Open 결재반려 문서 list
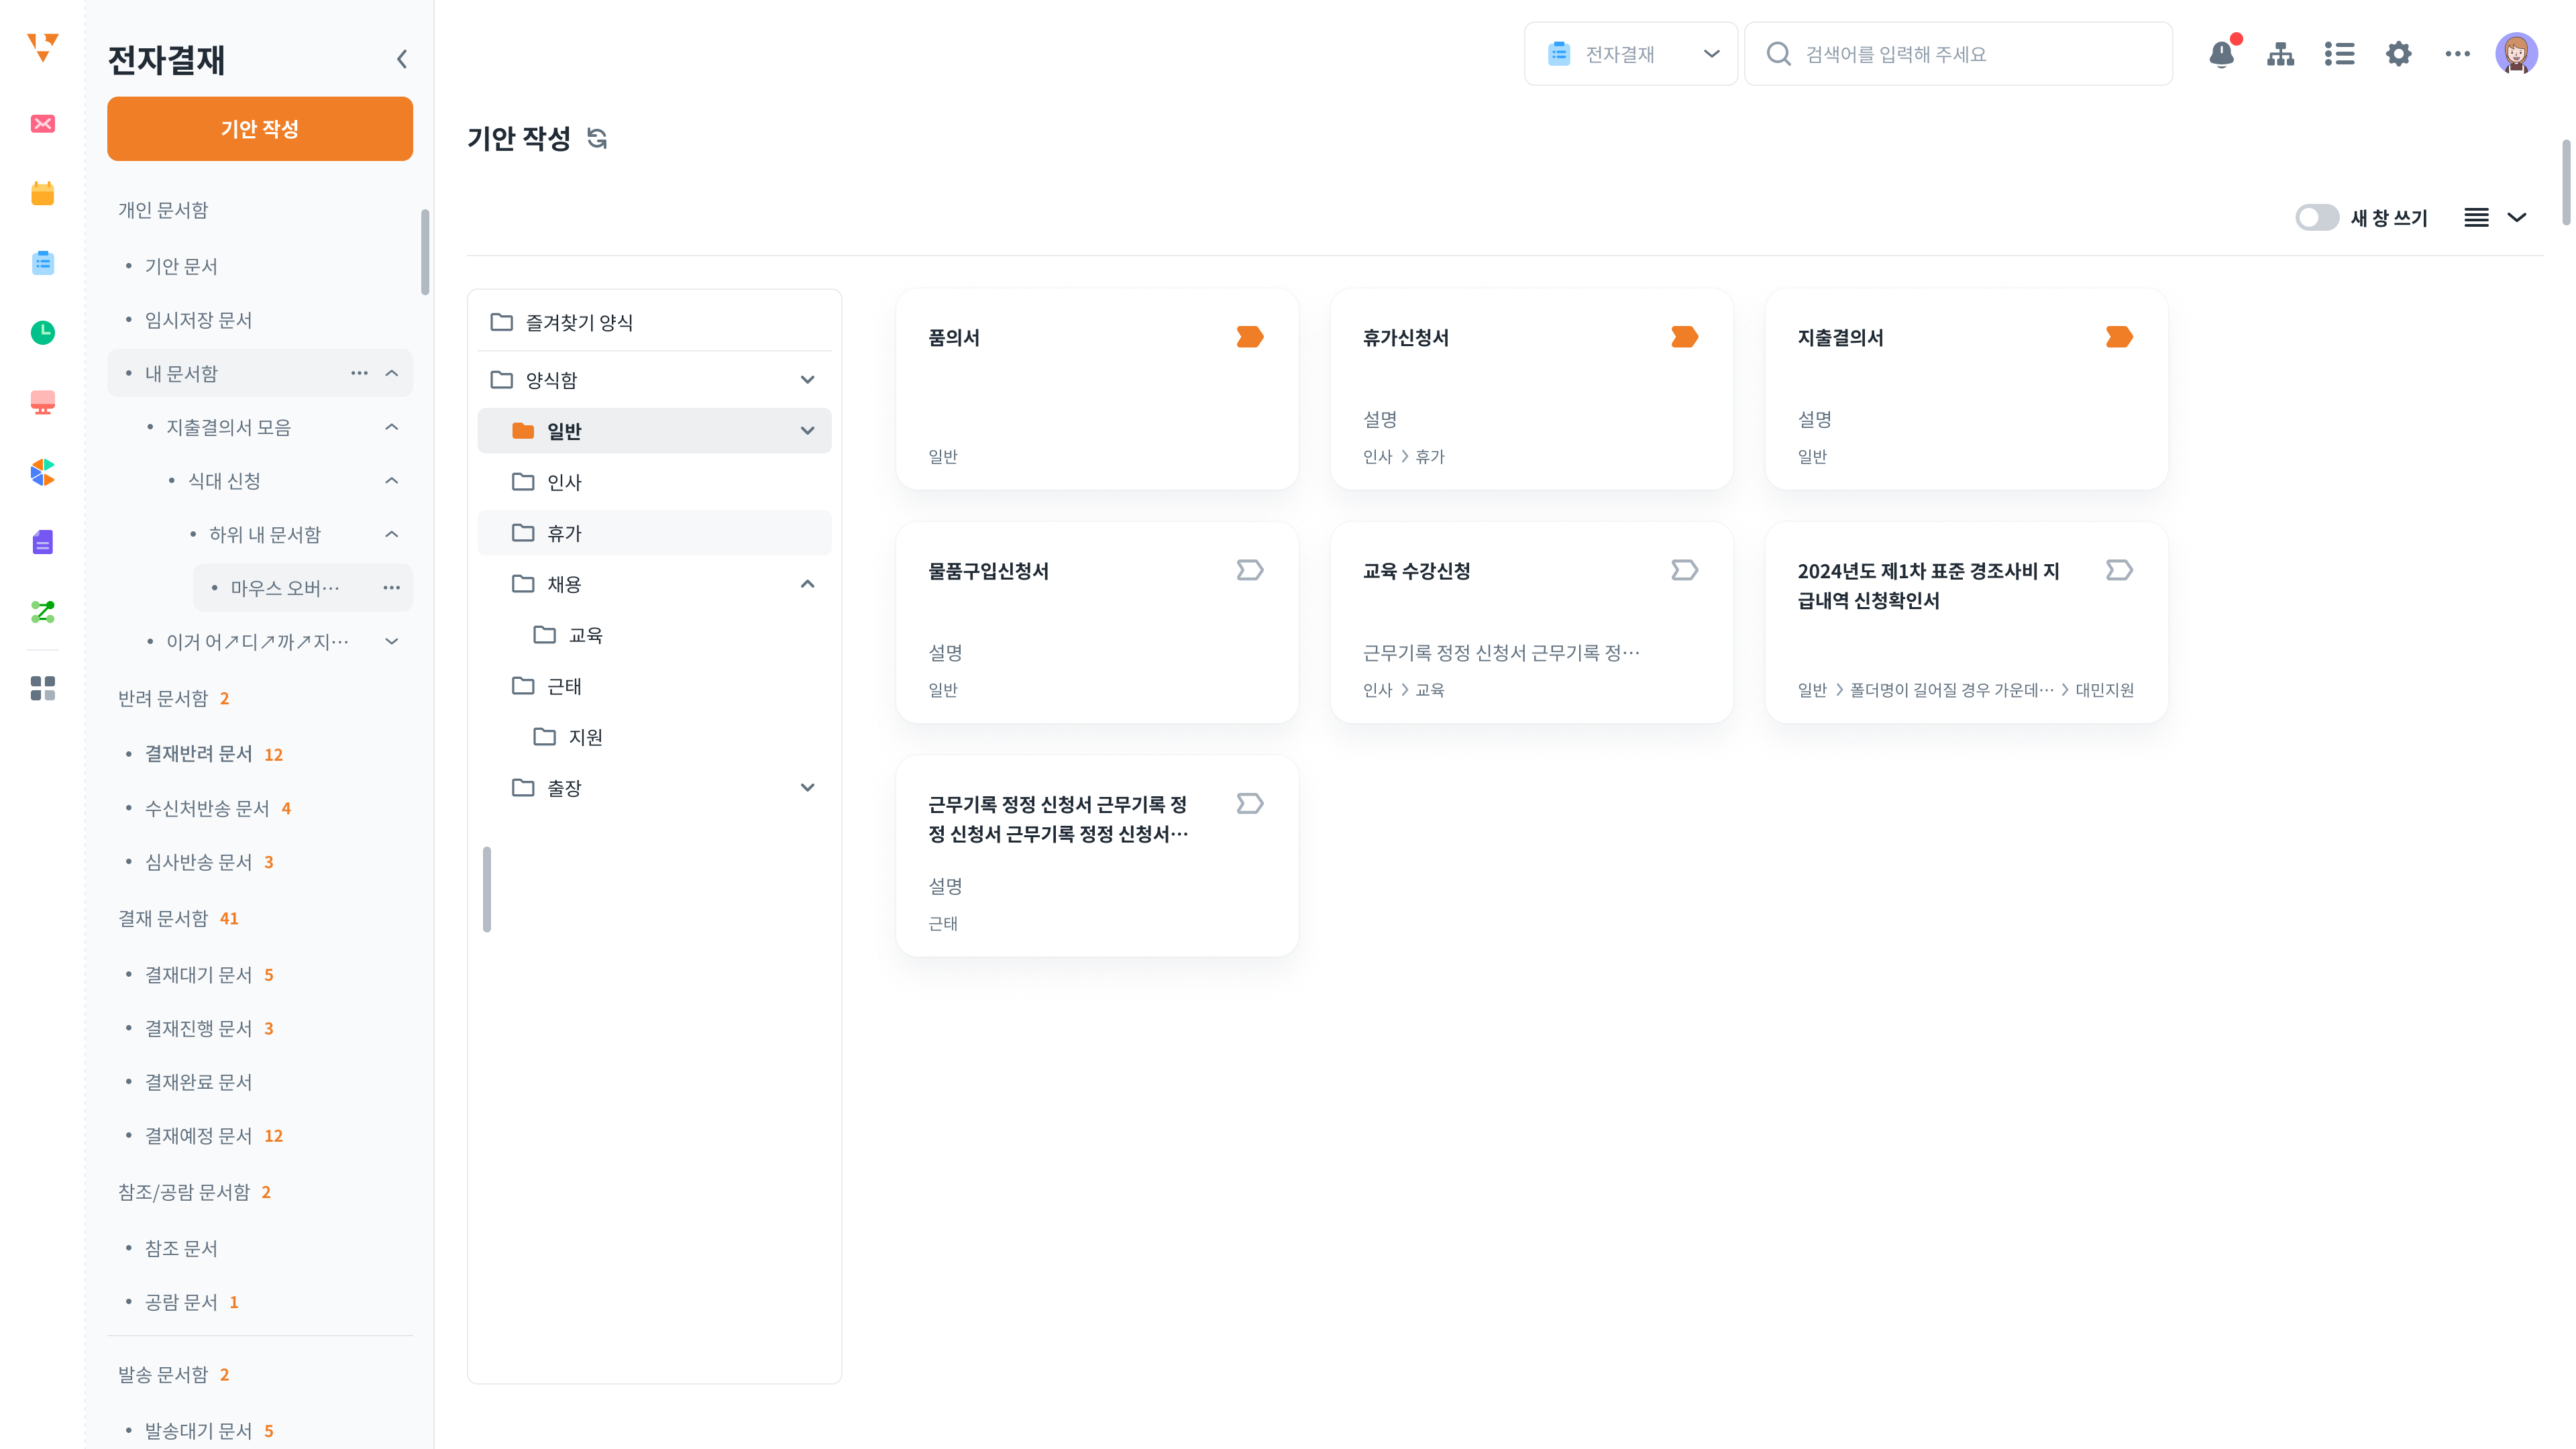 tap(198, 754)
